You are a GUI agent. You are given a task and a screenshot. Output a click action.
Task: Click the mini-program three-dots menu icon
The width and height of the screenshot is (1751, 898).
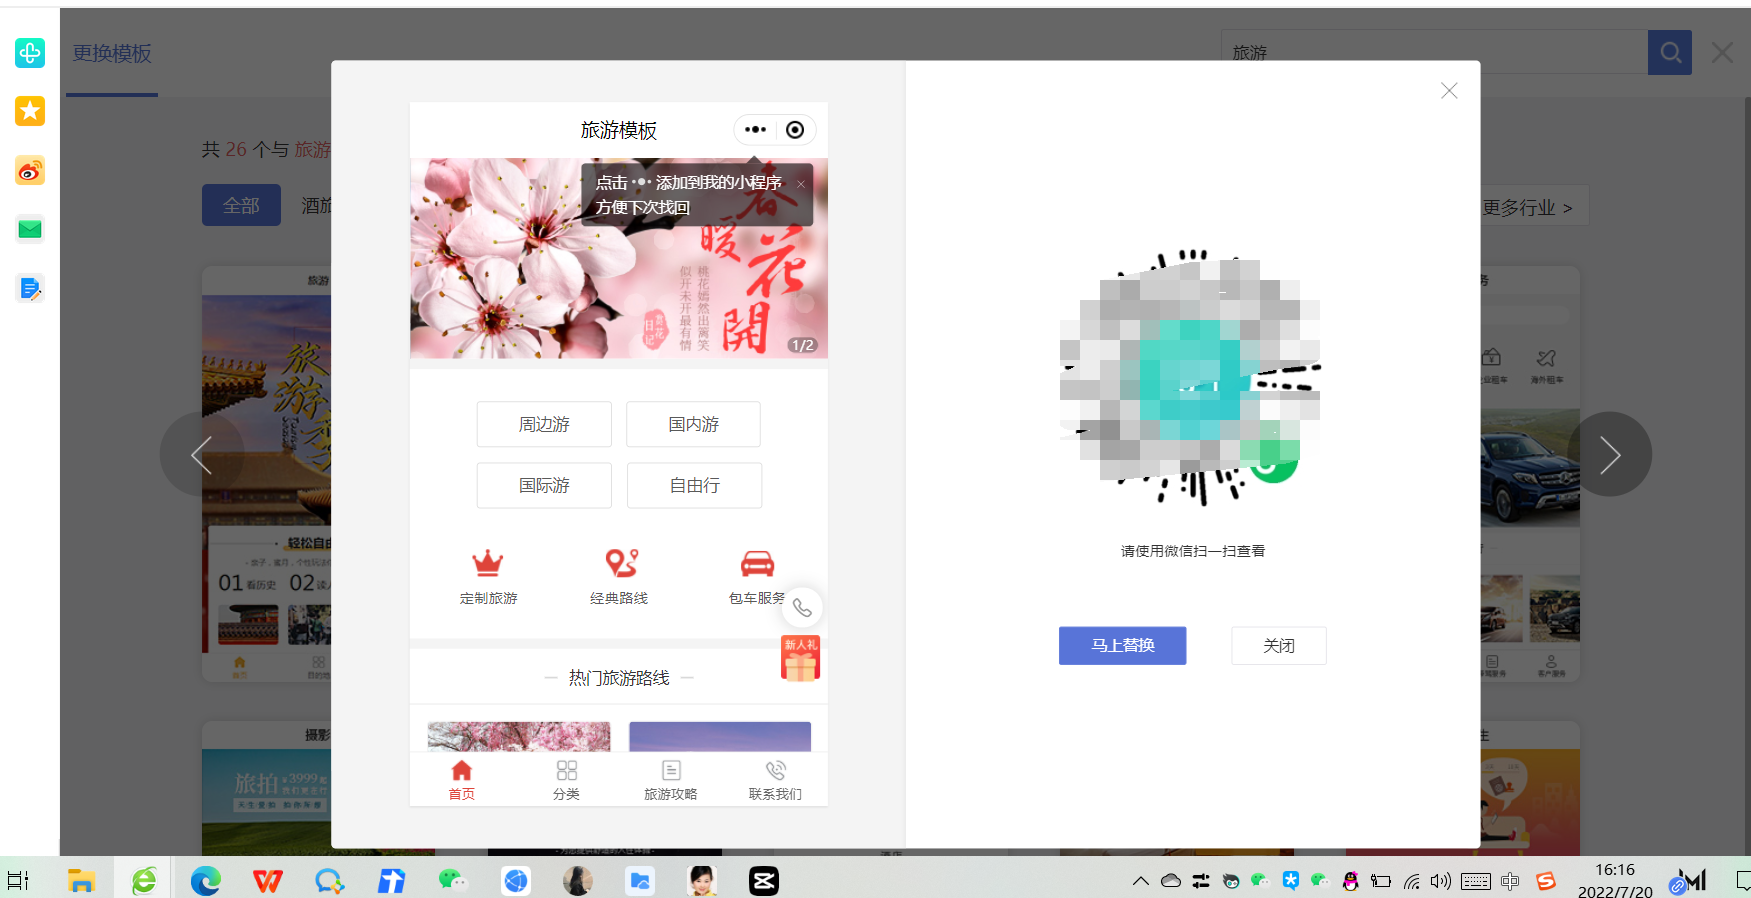pyautogui.click(x=756, y=130)
